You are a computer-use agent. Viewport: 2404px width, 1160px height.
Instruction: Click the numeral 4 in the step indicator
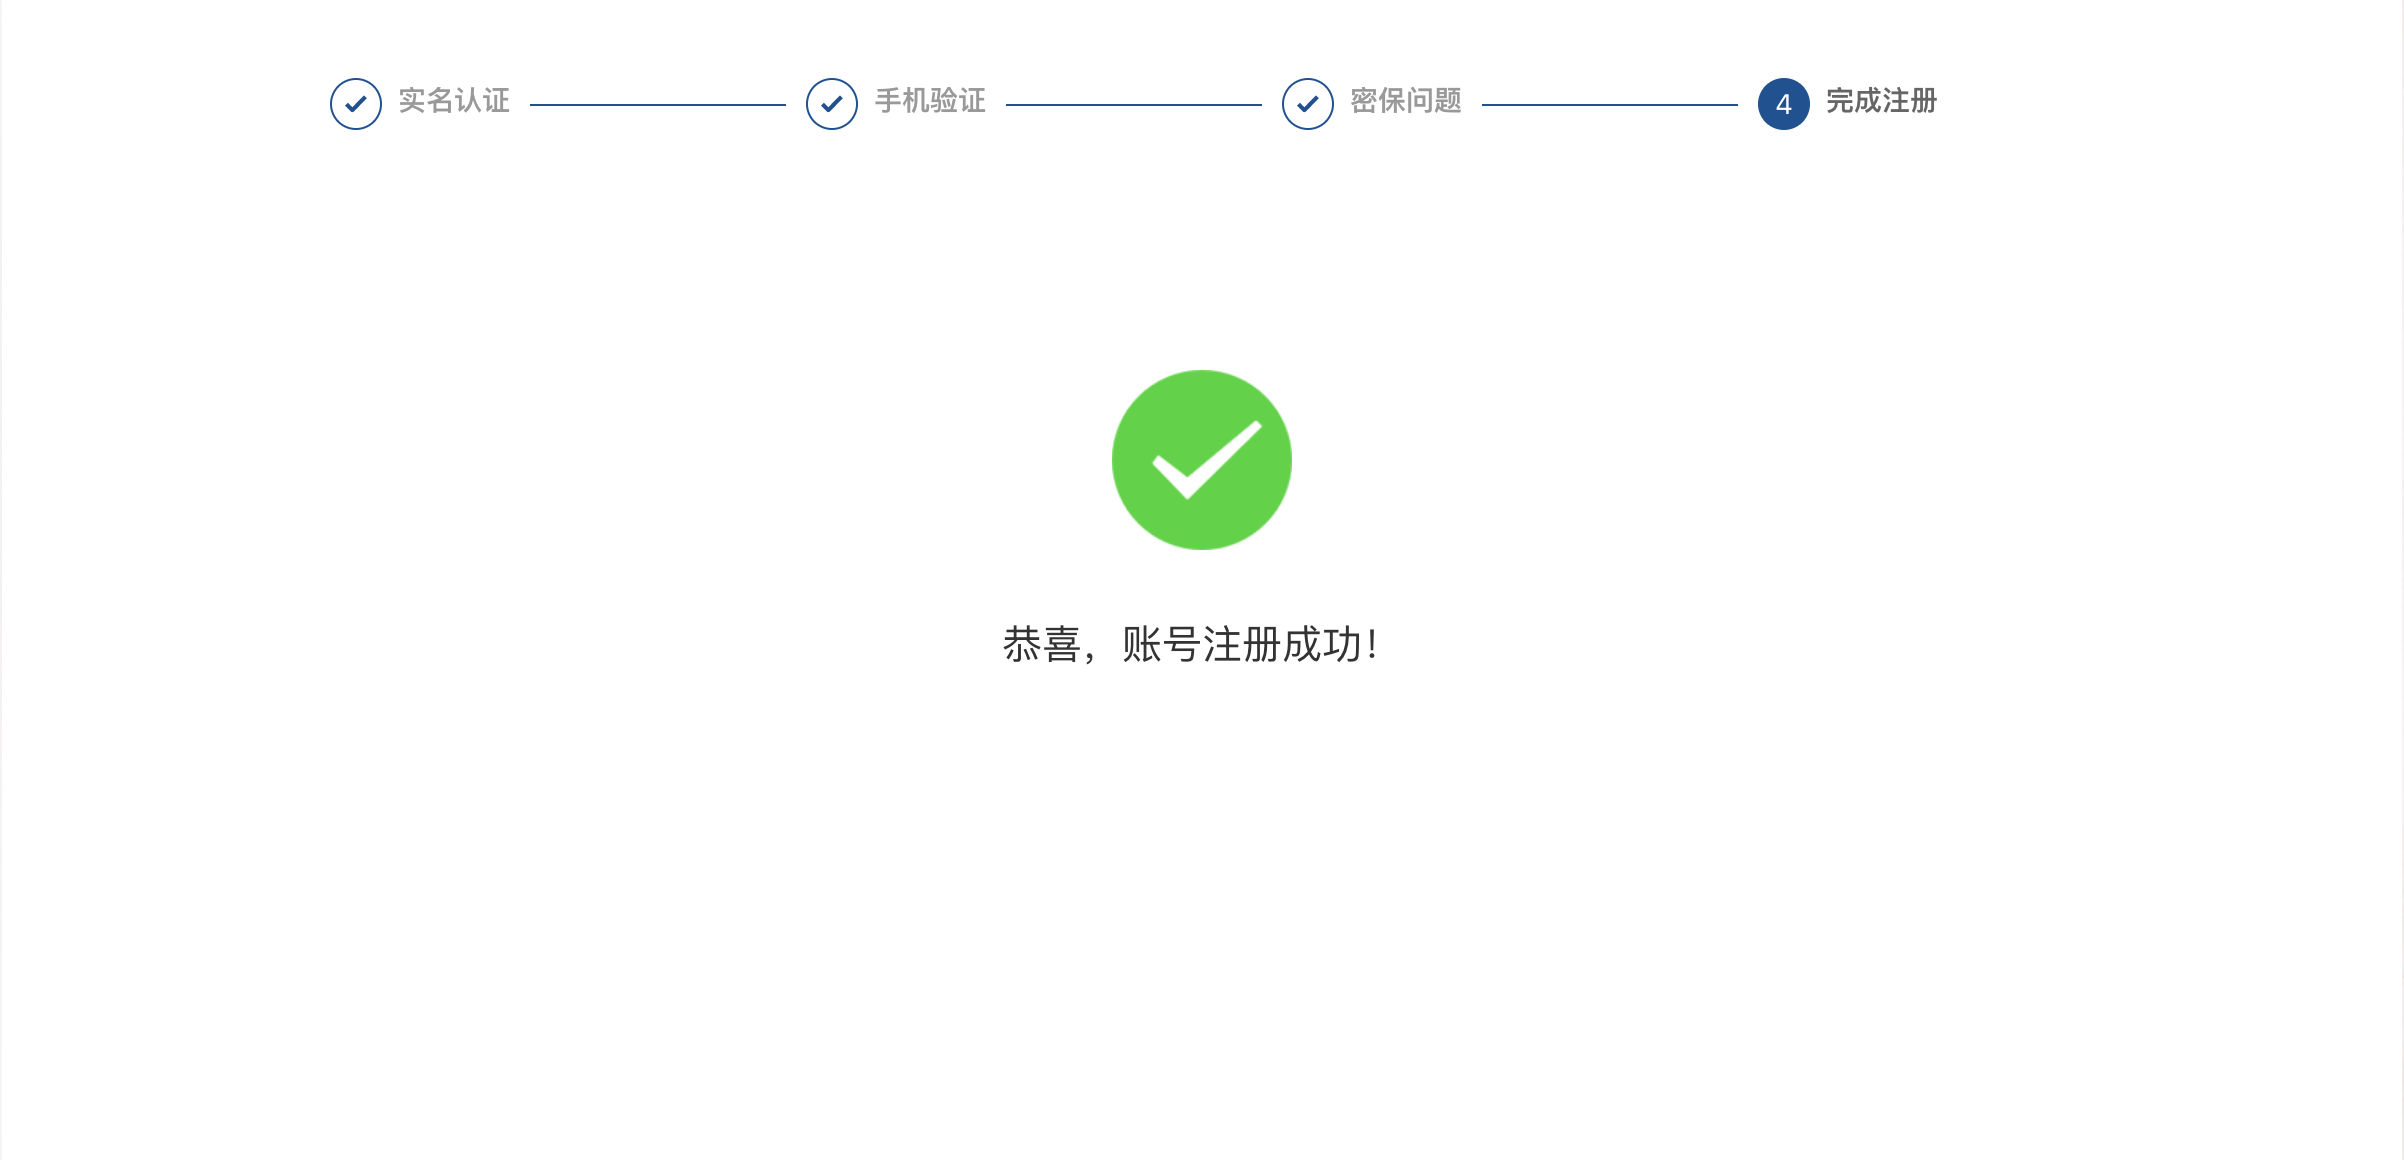point(1784,105)
